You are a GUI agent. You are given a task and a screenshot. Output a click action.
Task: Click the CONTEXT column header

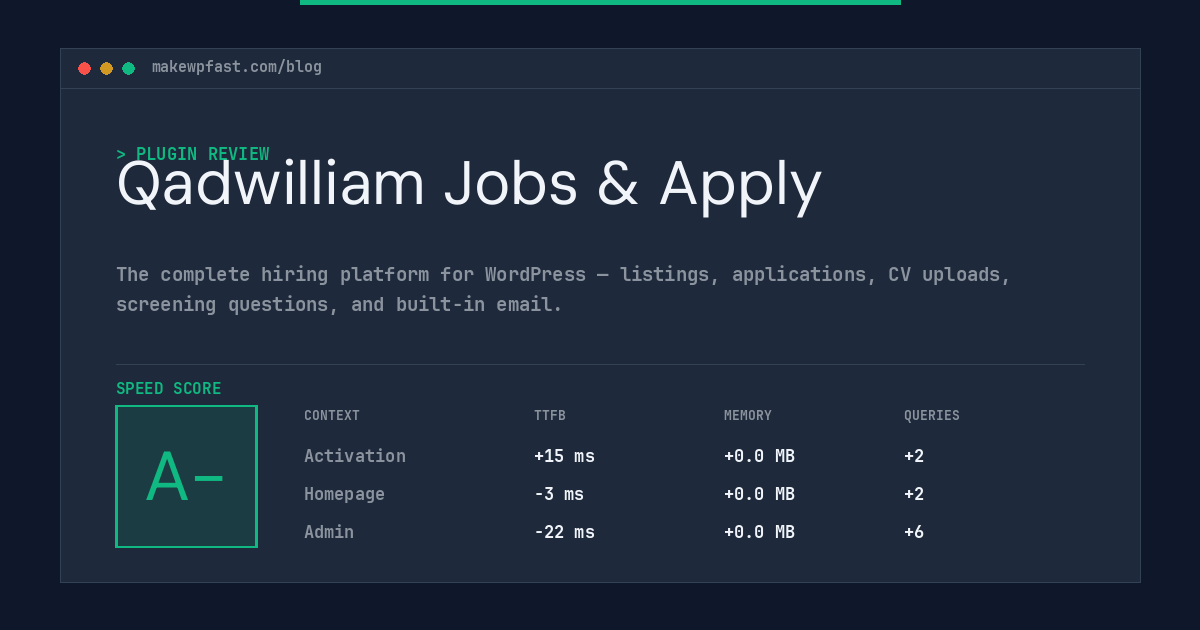(x=332, y=416)
